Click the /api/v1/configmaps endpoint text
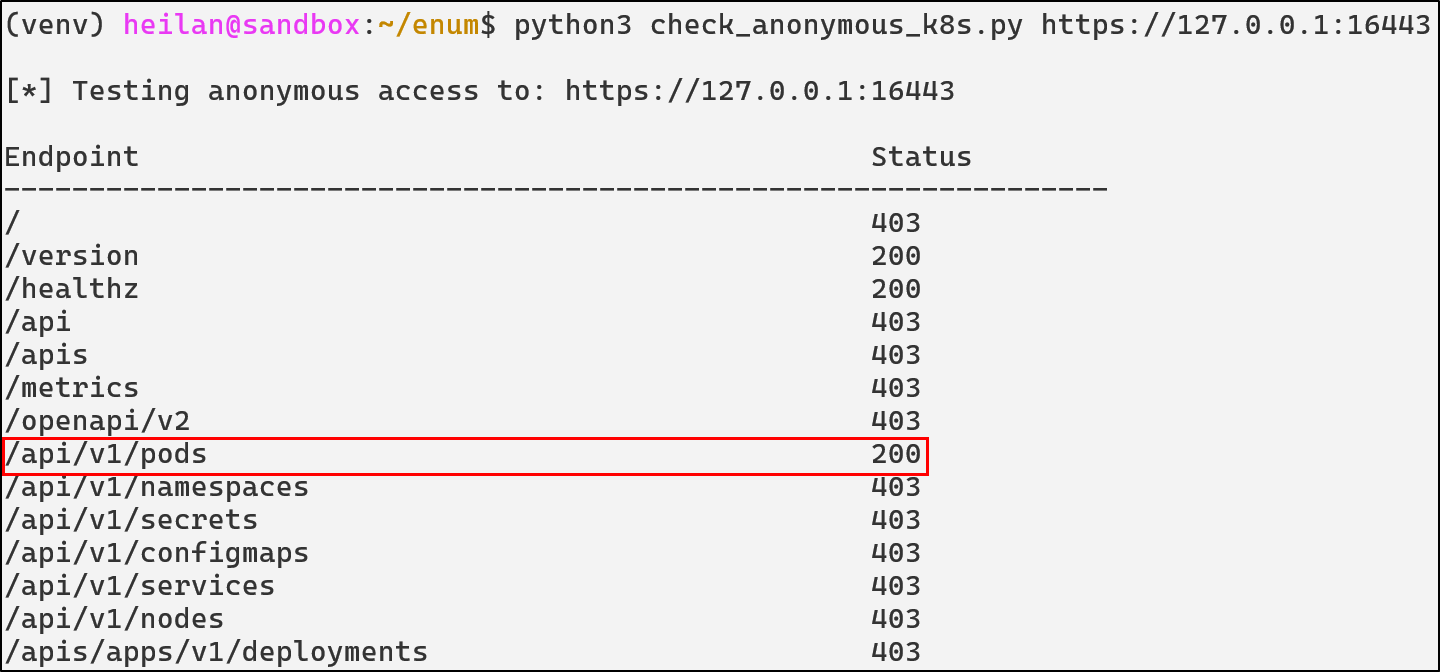 pyautogui.click(x=157, y=553)
